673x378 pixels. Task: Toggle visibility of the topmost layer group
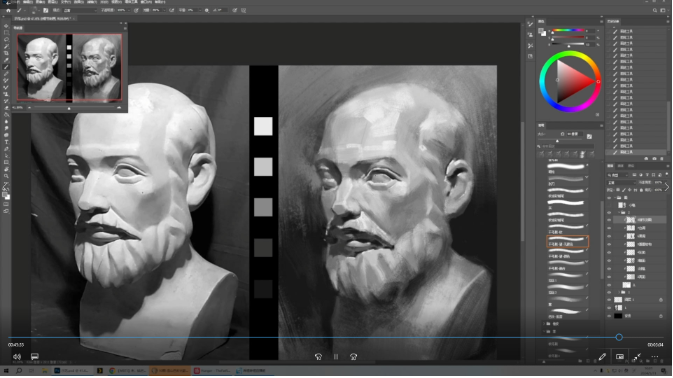609,198
